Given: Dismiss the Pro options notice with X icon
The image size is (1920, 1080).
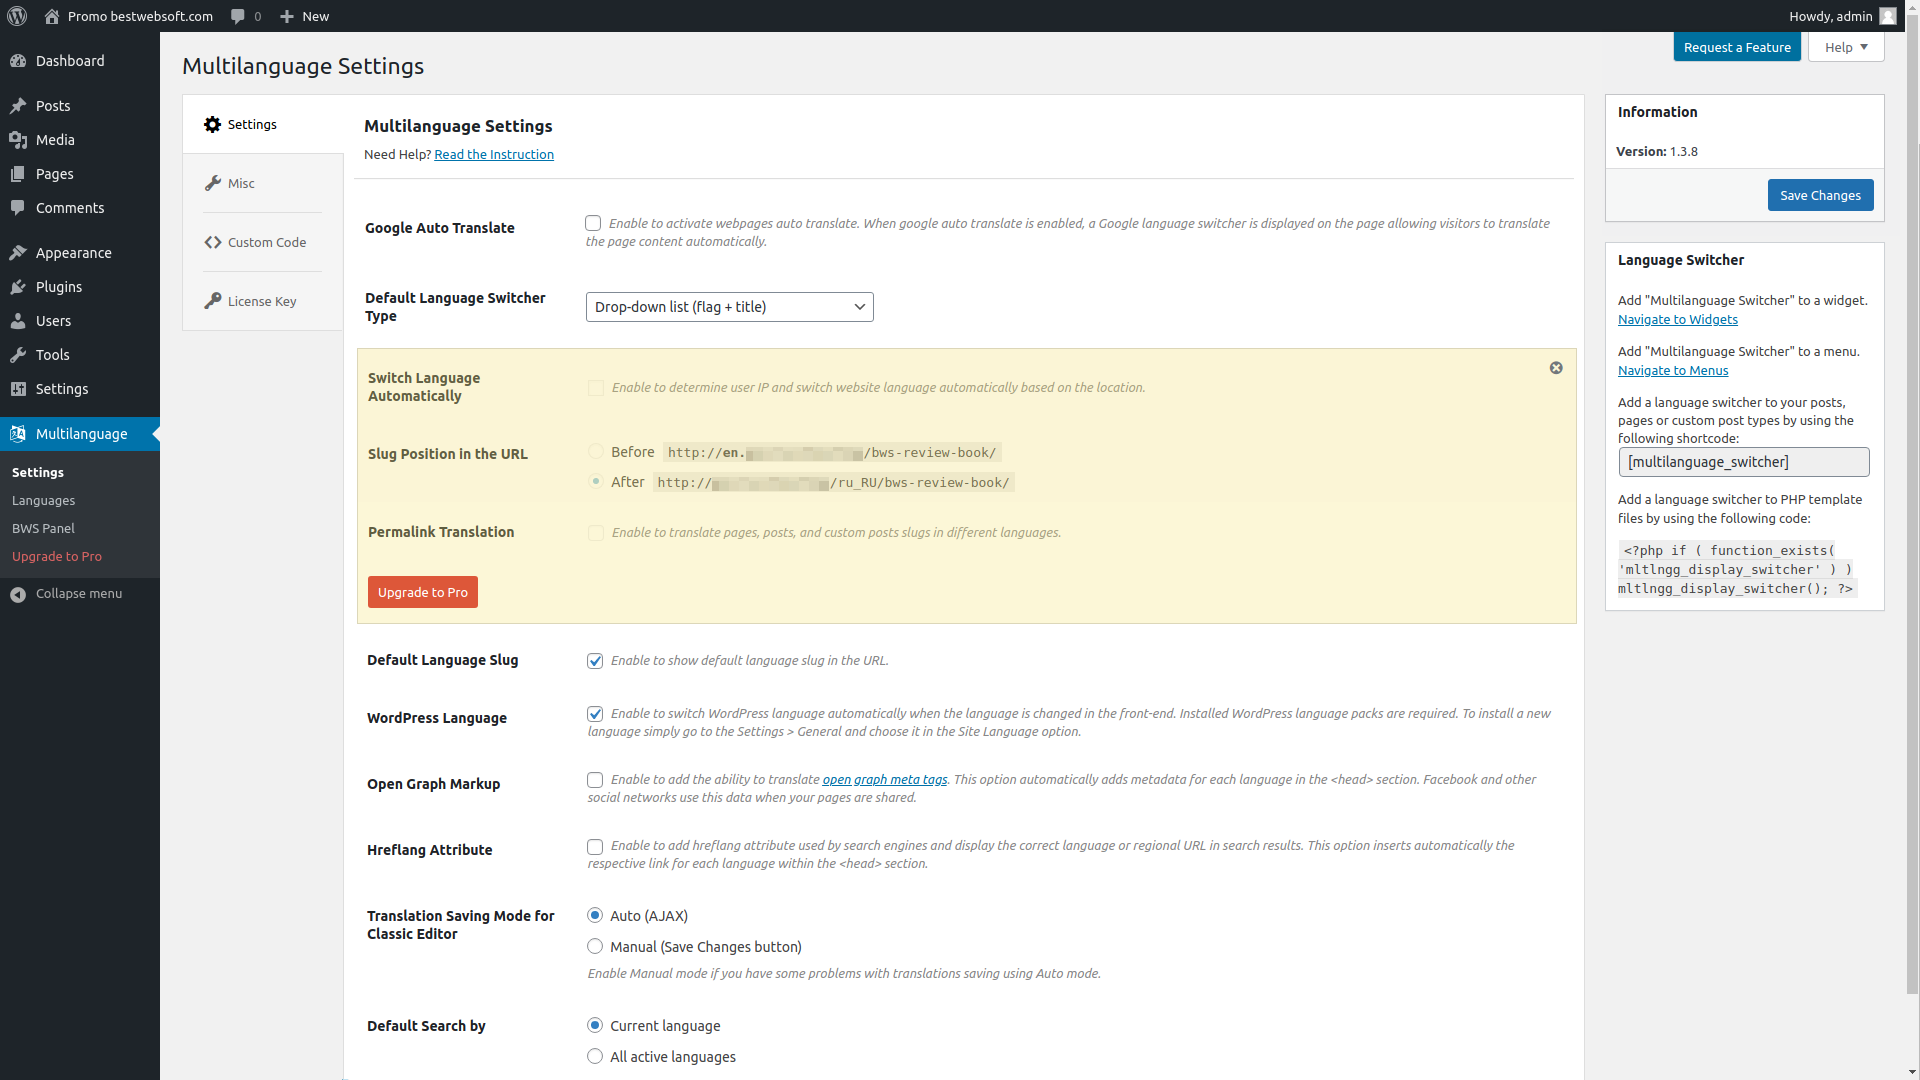Looking at the screenshot, I should (1556, 368).
